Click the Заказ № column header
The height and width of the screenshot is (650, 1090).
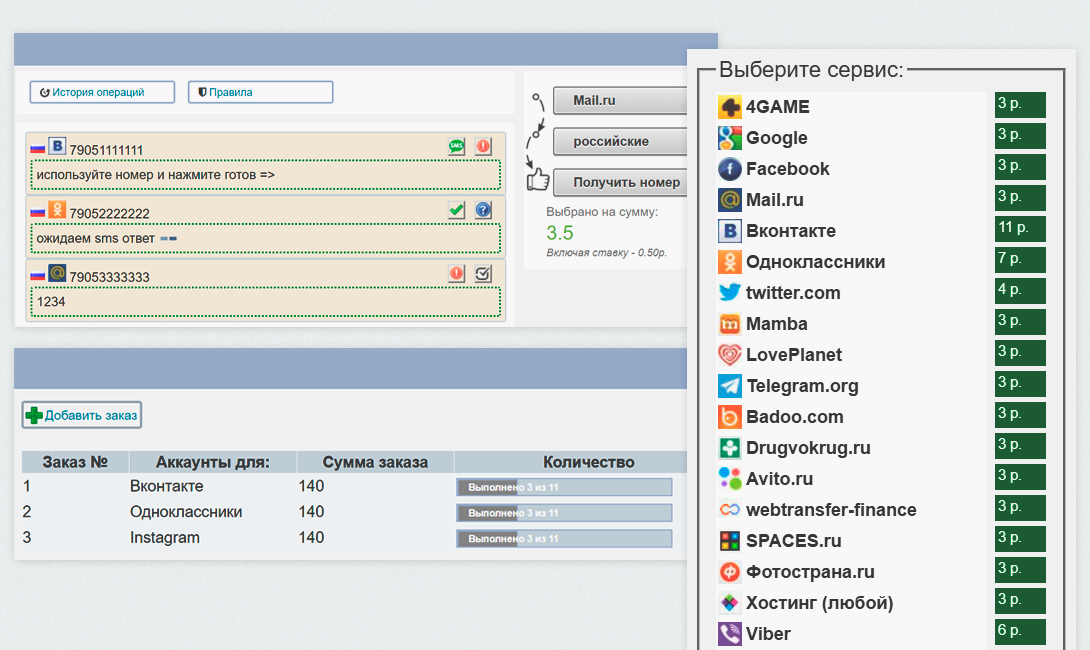(75, 462)
